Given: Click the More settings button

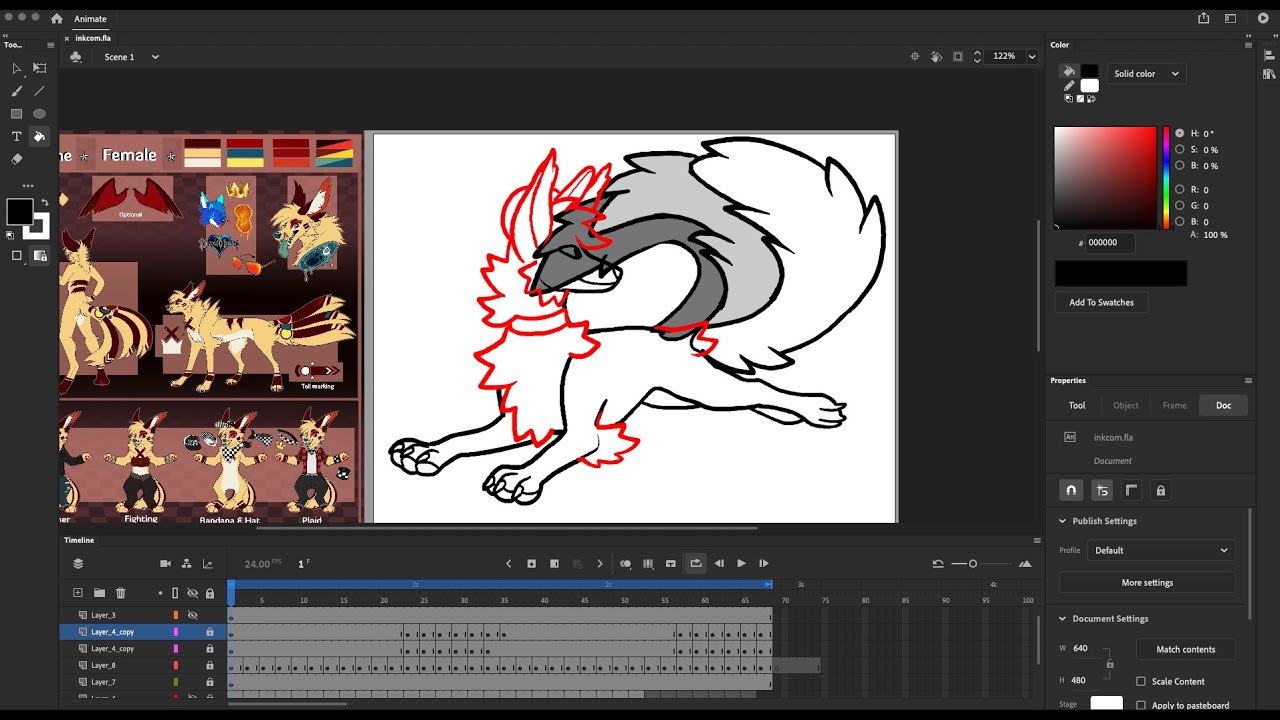Looking at the screenshot, I should (1147, 583).
